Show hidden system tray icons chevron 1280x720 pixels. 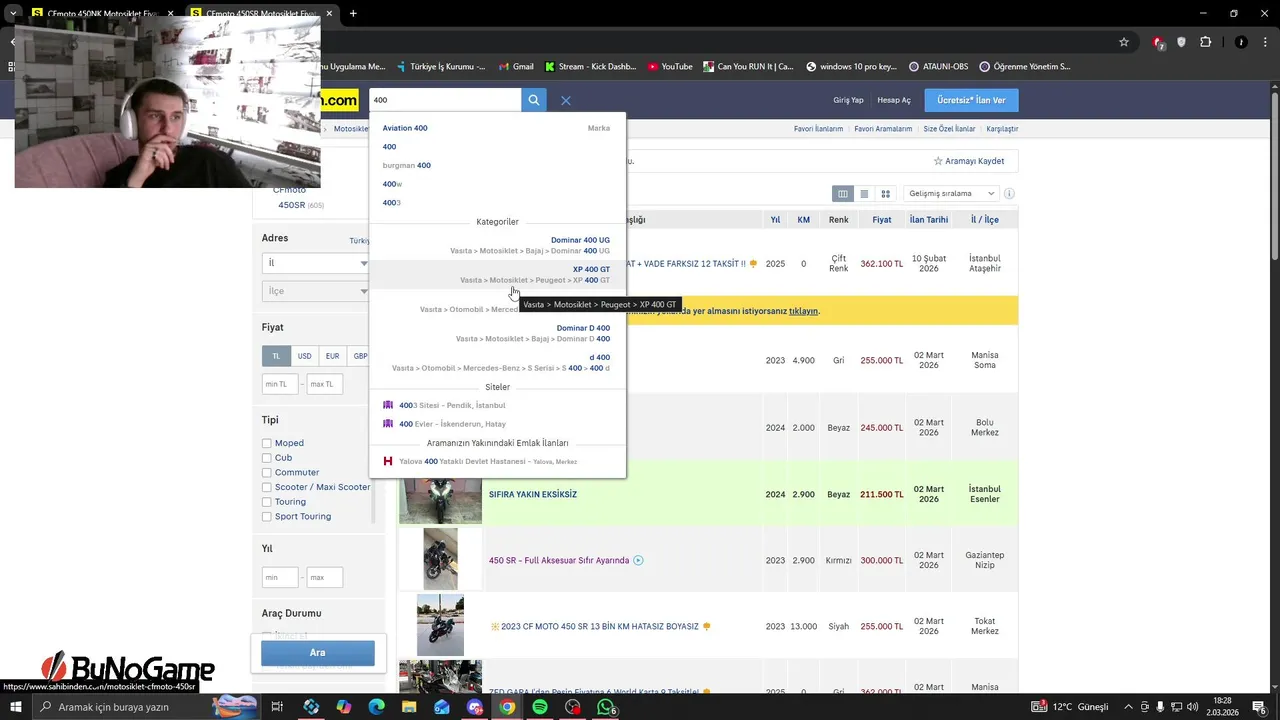pos(1128,707)
